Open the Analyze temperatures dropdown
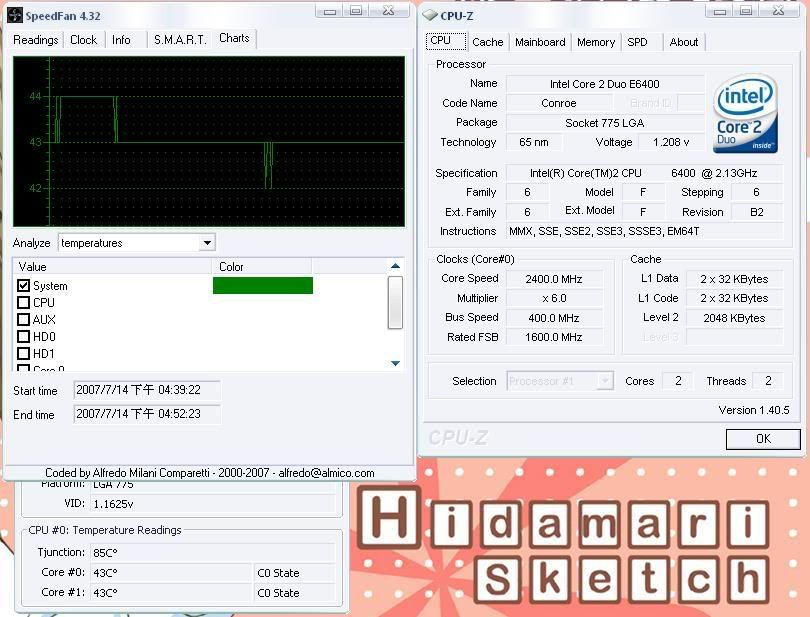Image resolution: width=810 pixels, height=617 pixels. click(x=207, y=242)
